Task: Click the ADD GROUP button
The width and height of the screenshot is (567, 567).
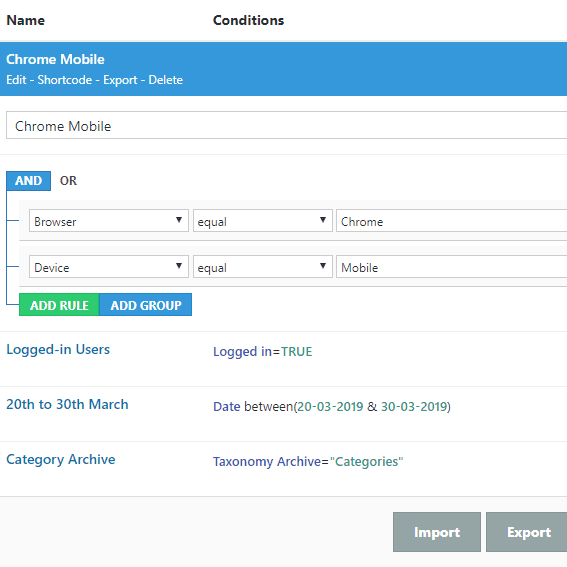Action: pyautogui.click(x=146, y=305)
